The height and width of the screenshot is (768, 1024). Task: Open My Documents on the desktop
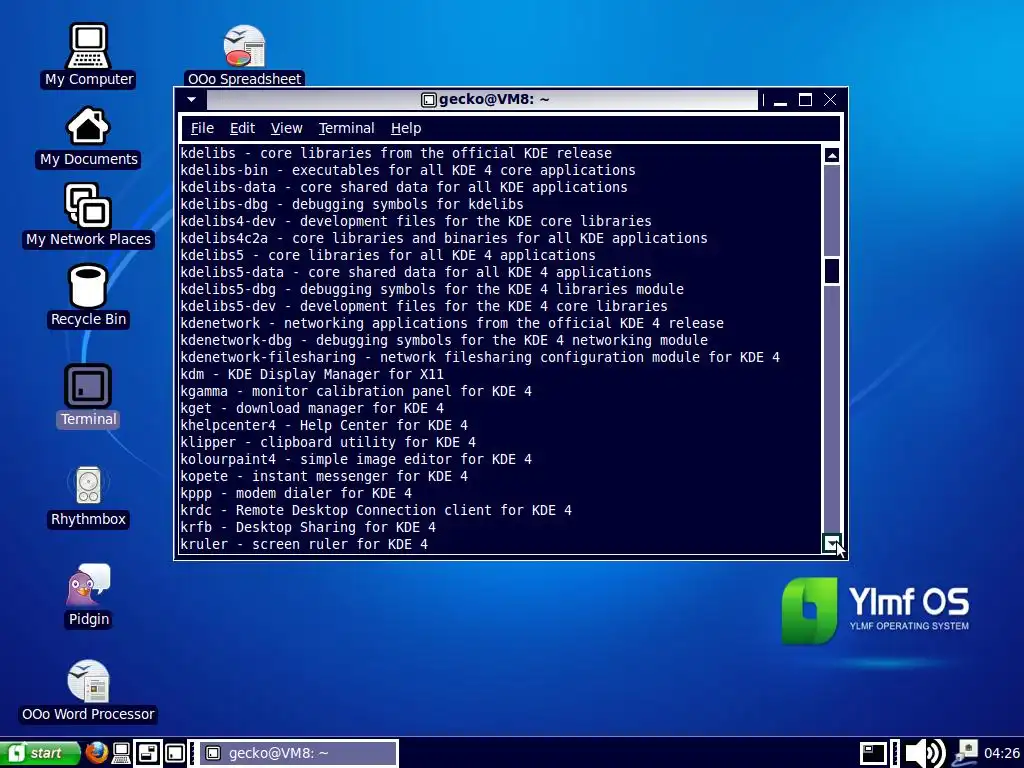tap(89, 136)
